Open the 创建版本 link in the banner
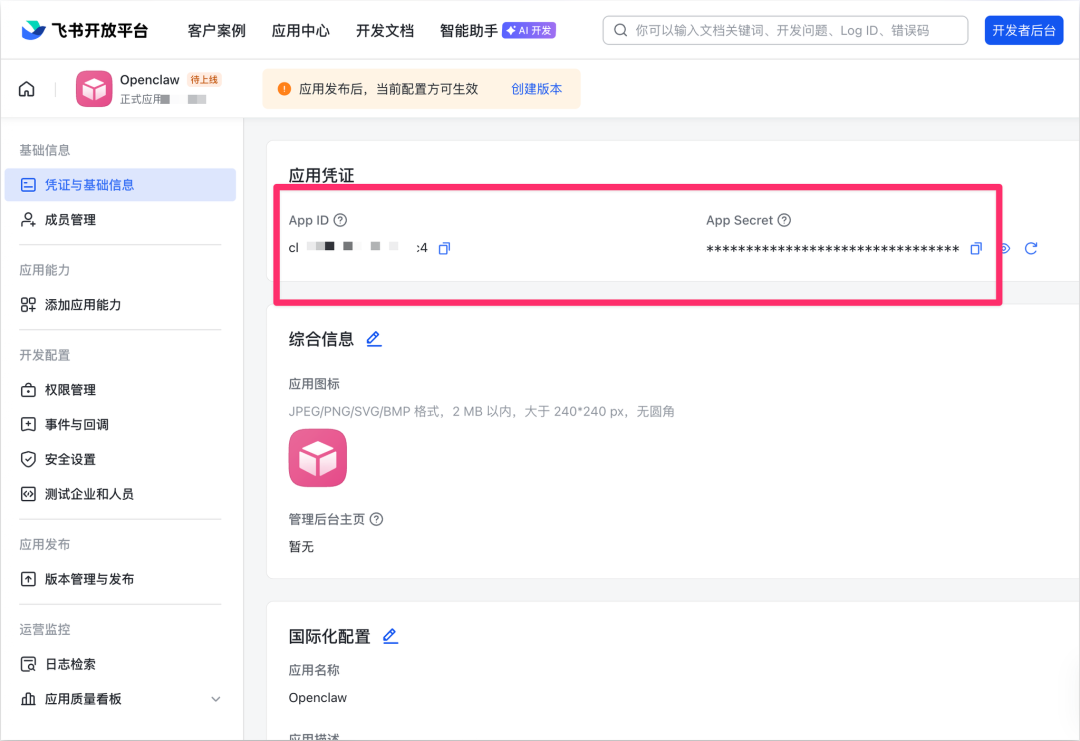Viewport: 1080px width, 741px height. click(x=537, y=88)
